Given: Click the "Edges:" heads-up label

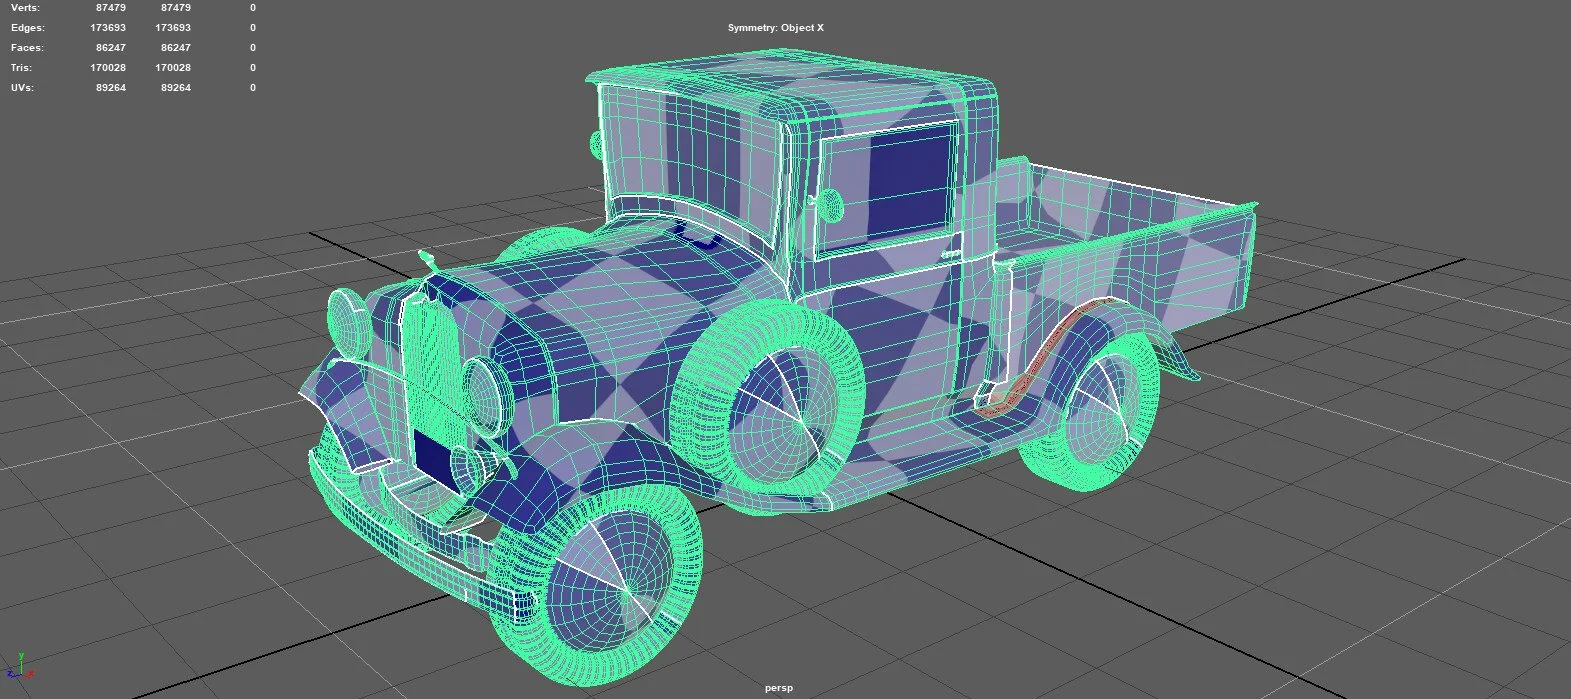Looking at the screenshot, I should tap(28, 27).
